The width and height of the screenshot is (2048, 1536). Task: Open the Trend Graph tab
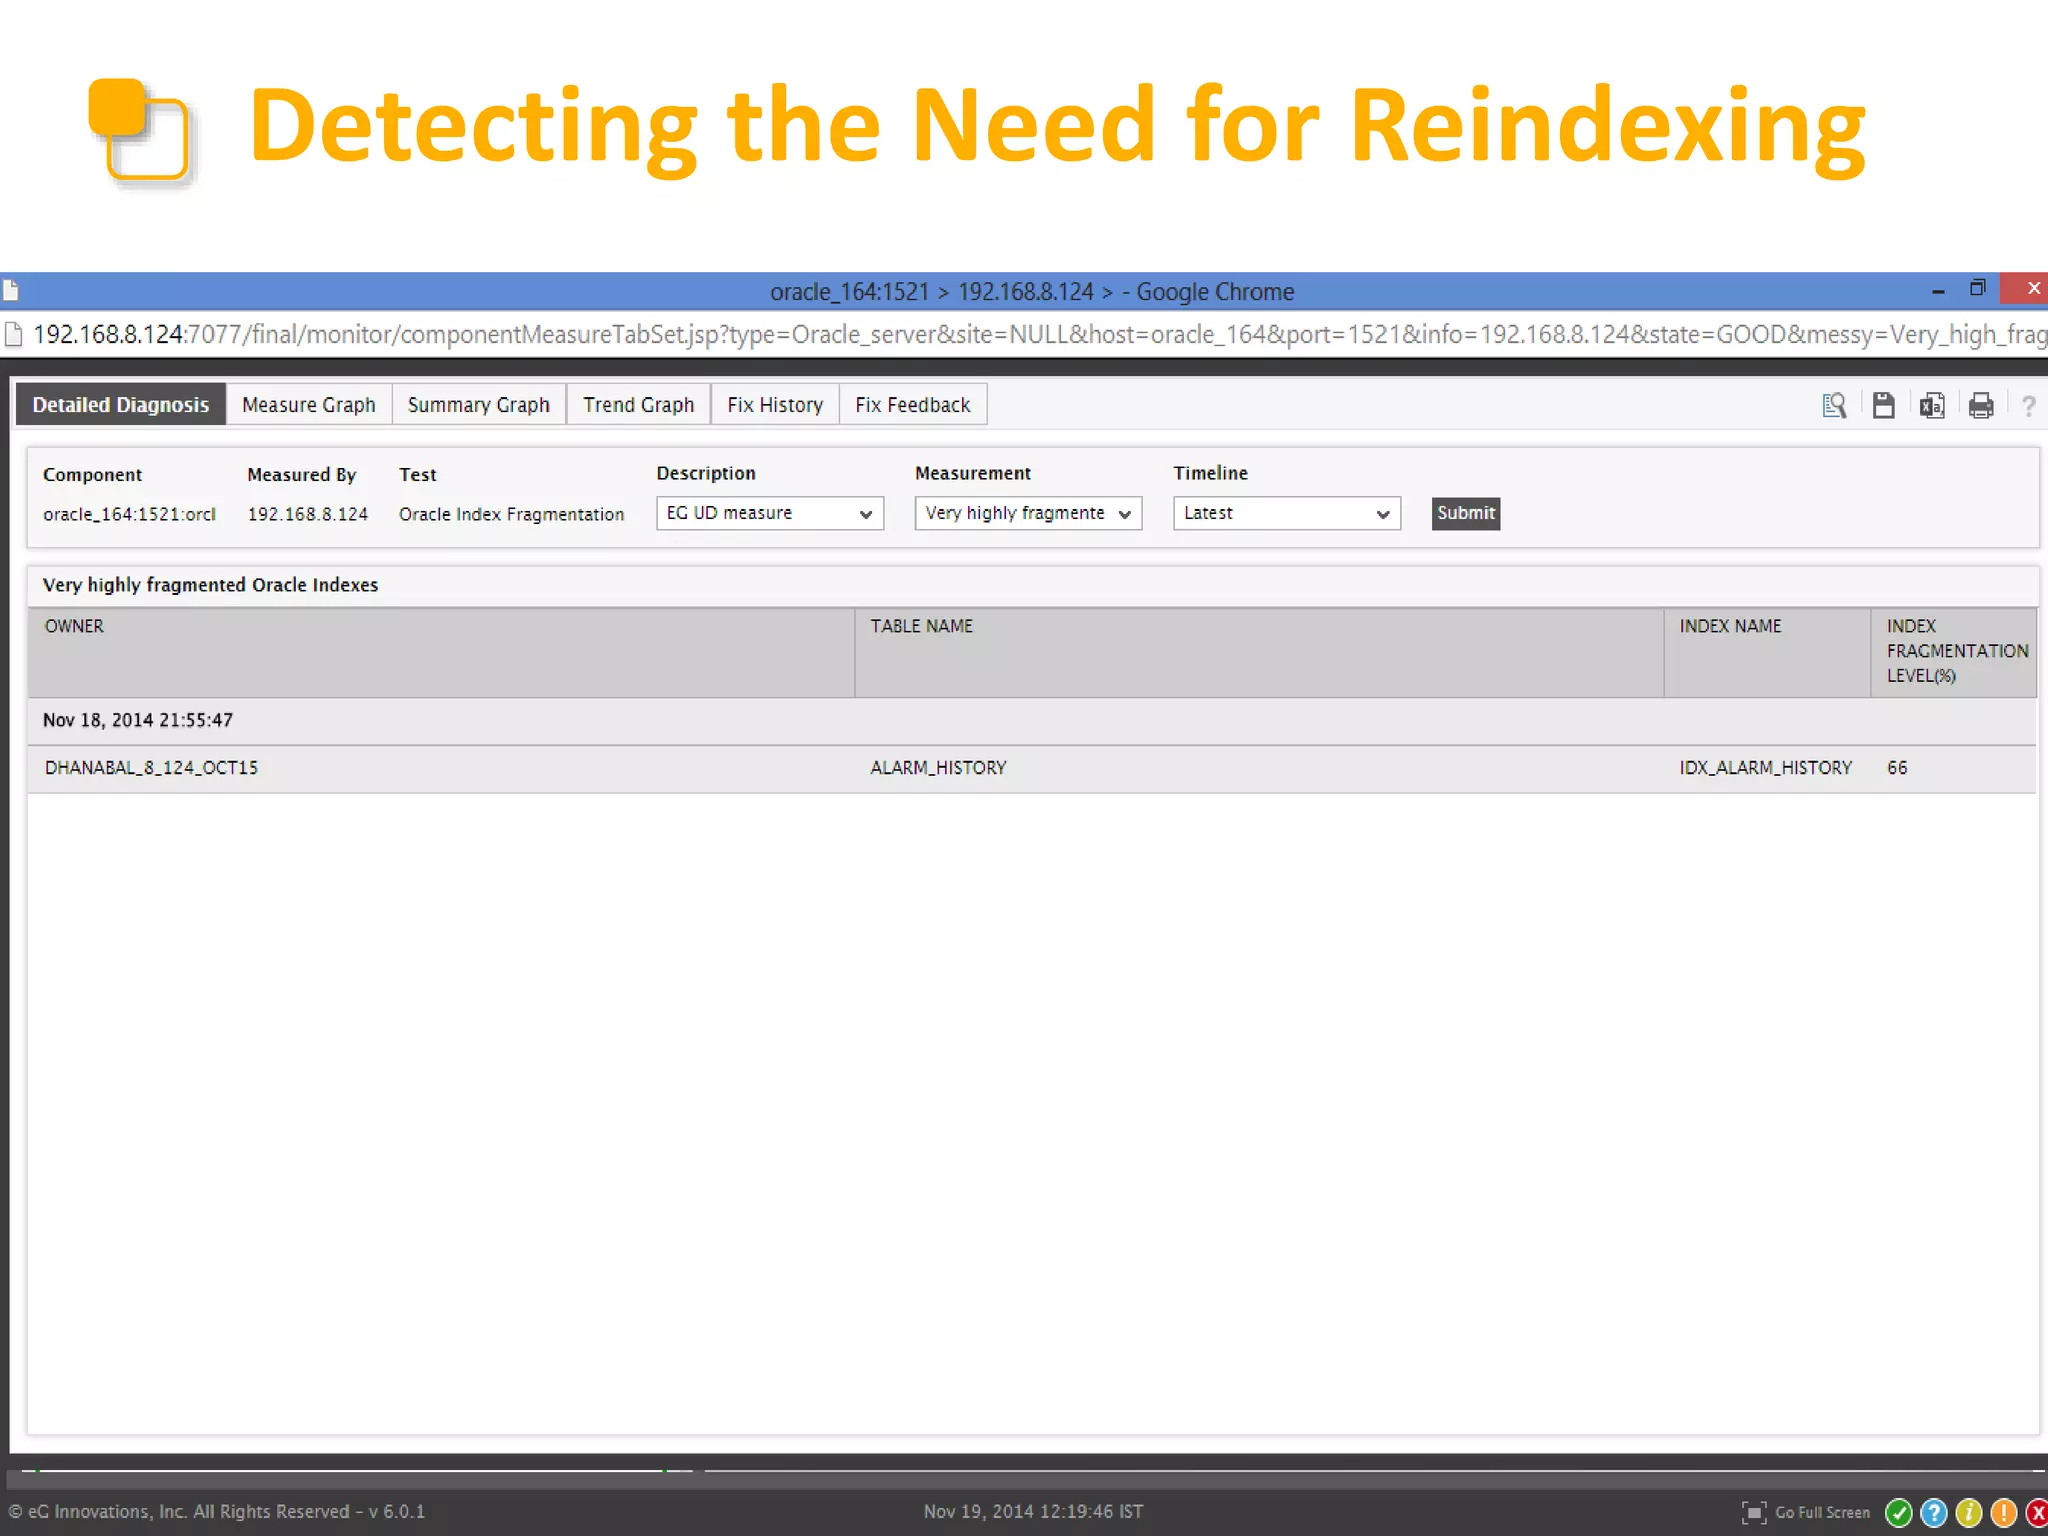click(639, 405)
